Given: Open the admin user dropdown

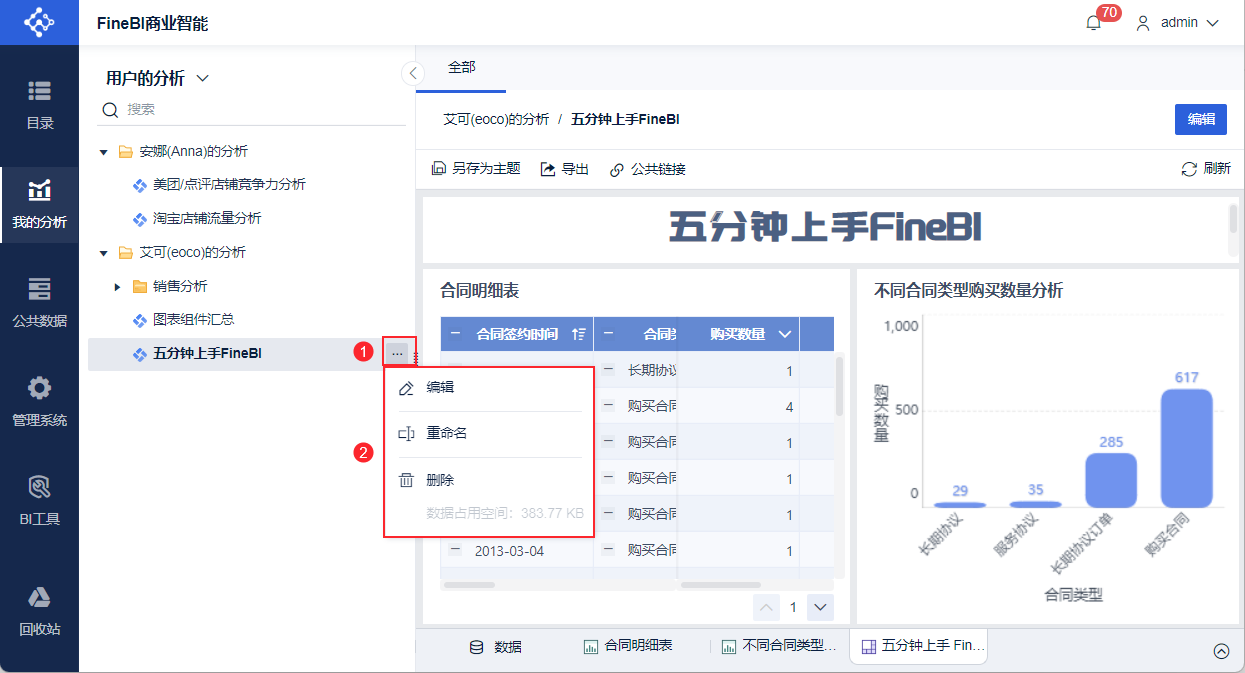Looking at the screenshot, I should pos(1178,23).
